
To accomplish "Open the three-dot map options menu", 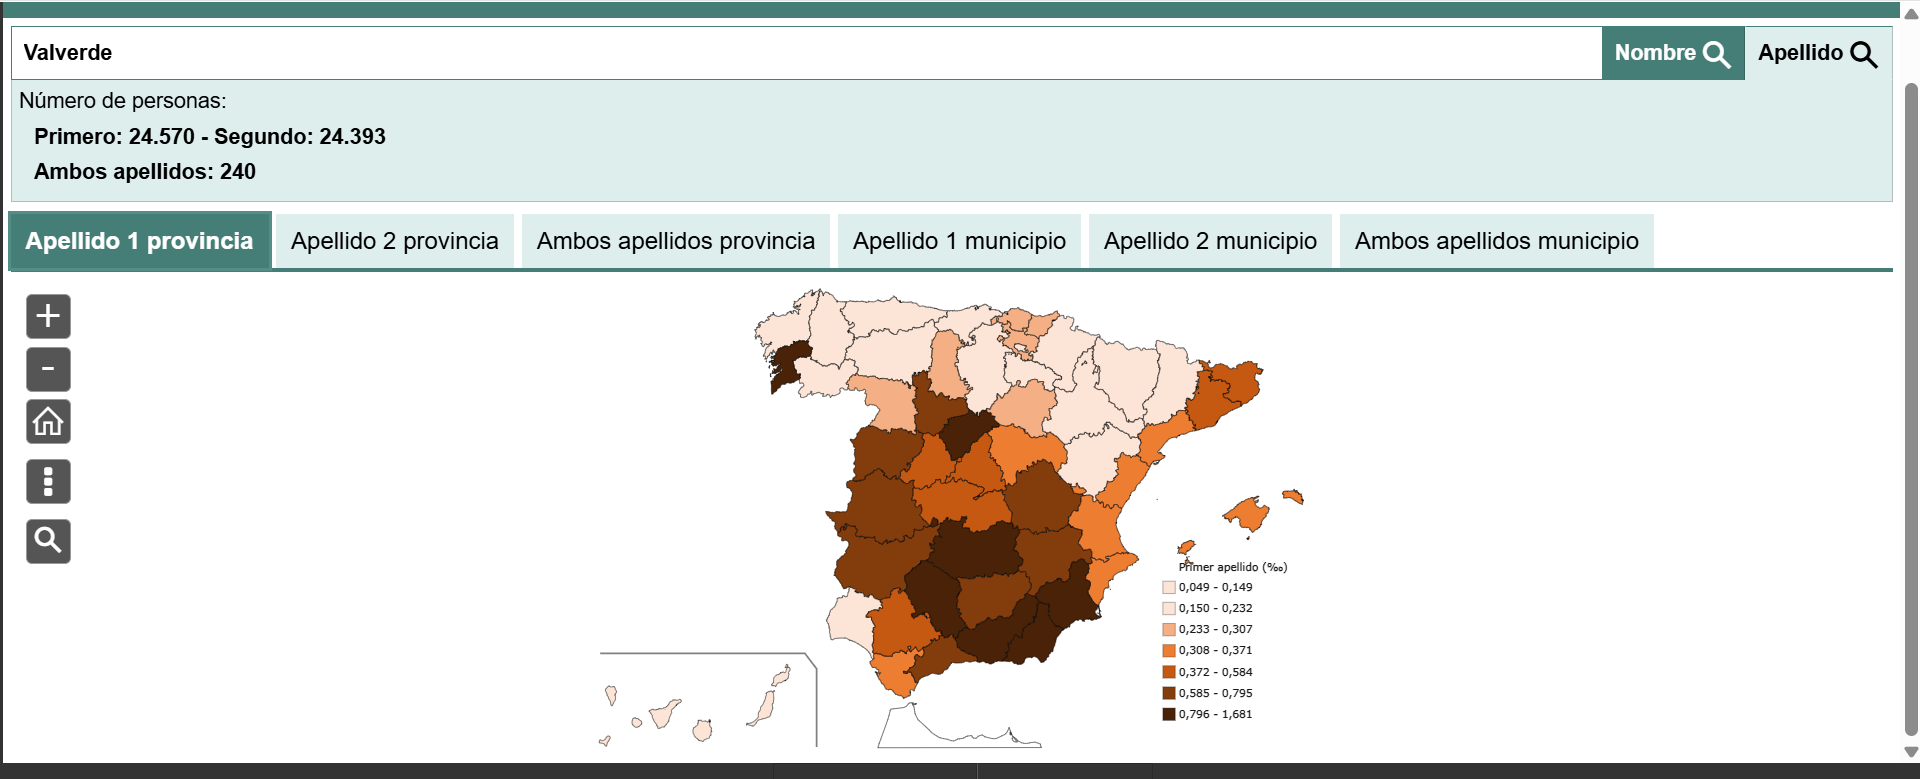I will click(48, 481).
